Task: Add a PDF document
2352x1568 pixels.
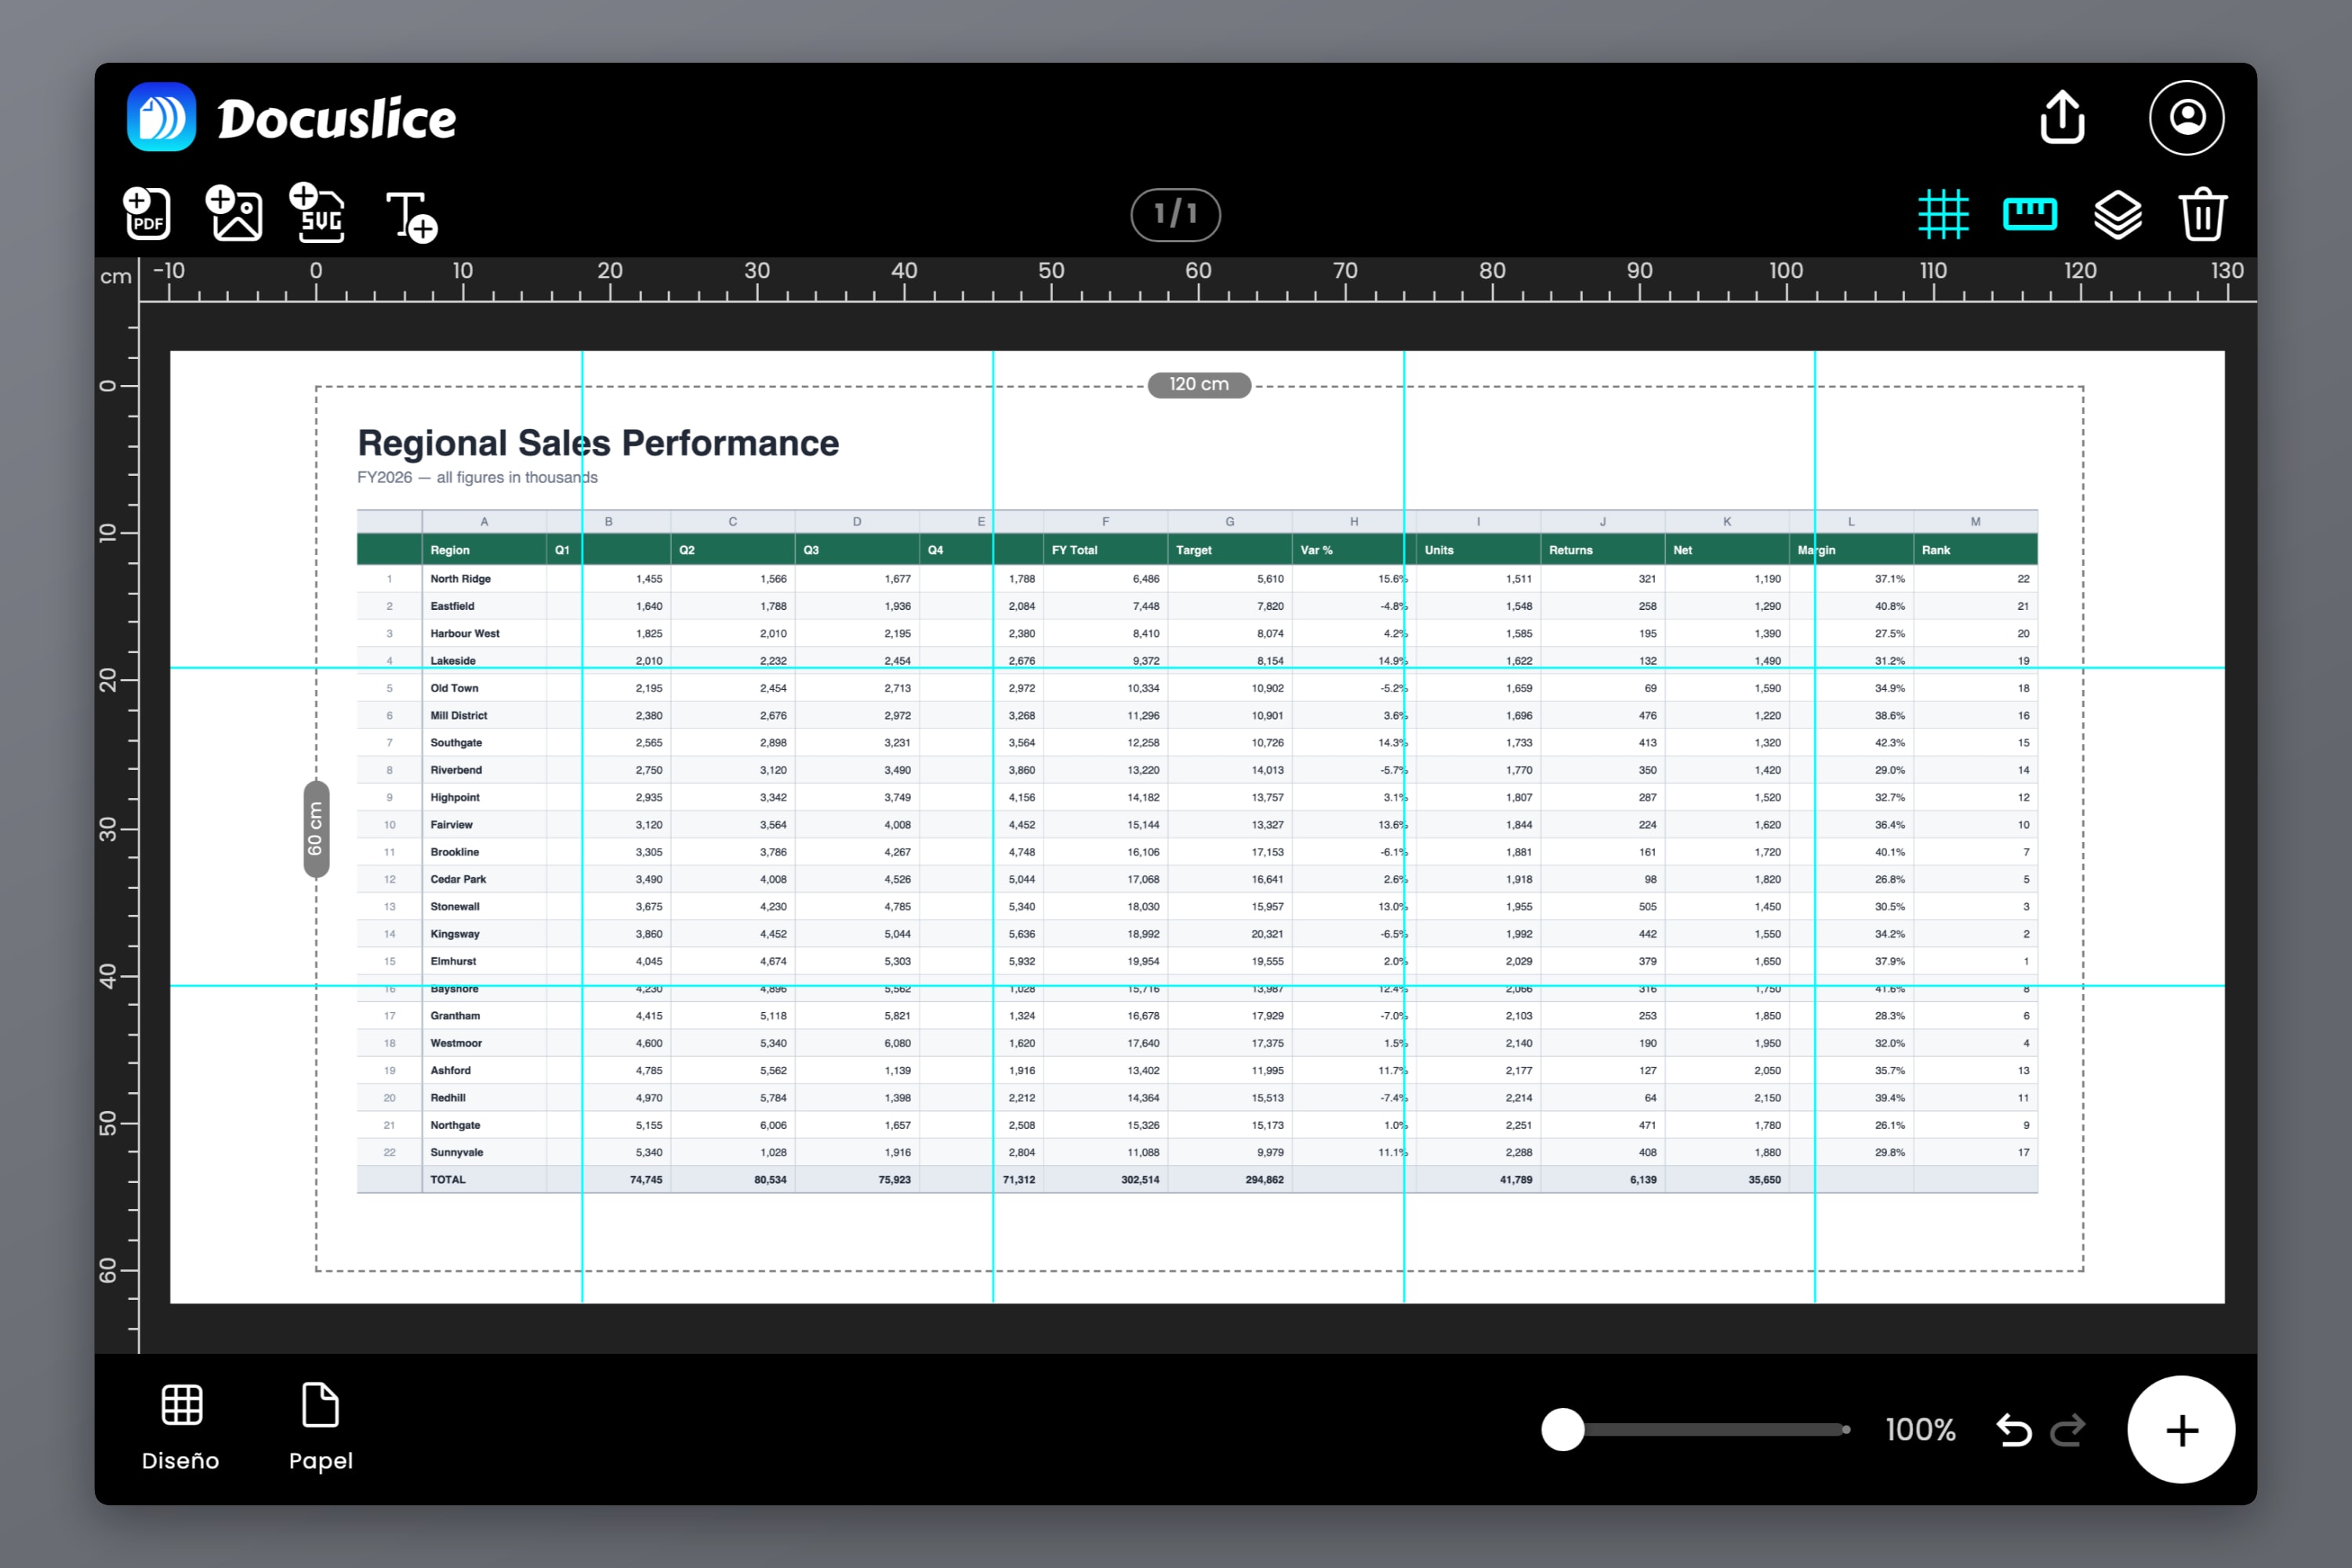Action: click(x=147, y=213)
